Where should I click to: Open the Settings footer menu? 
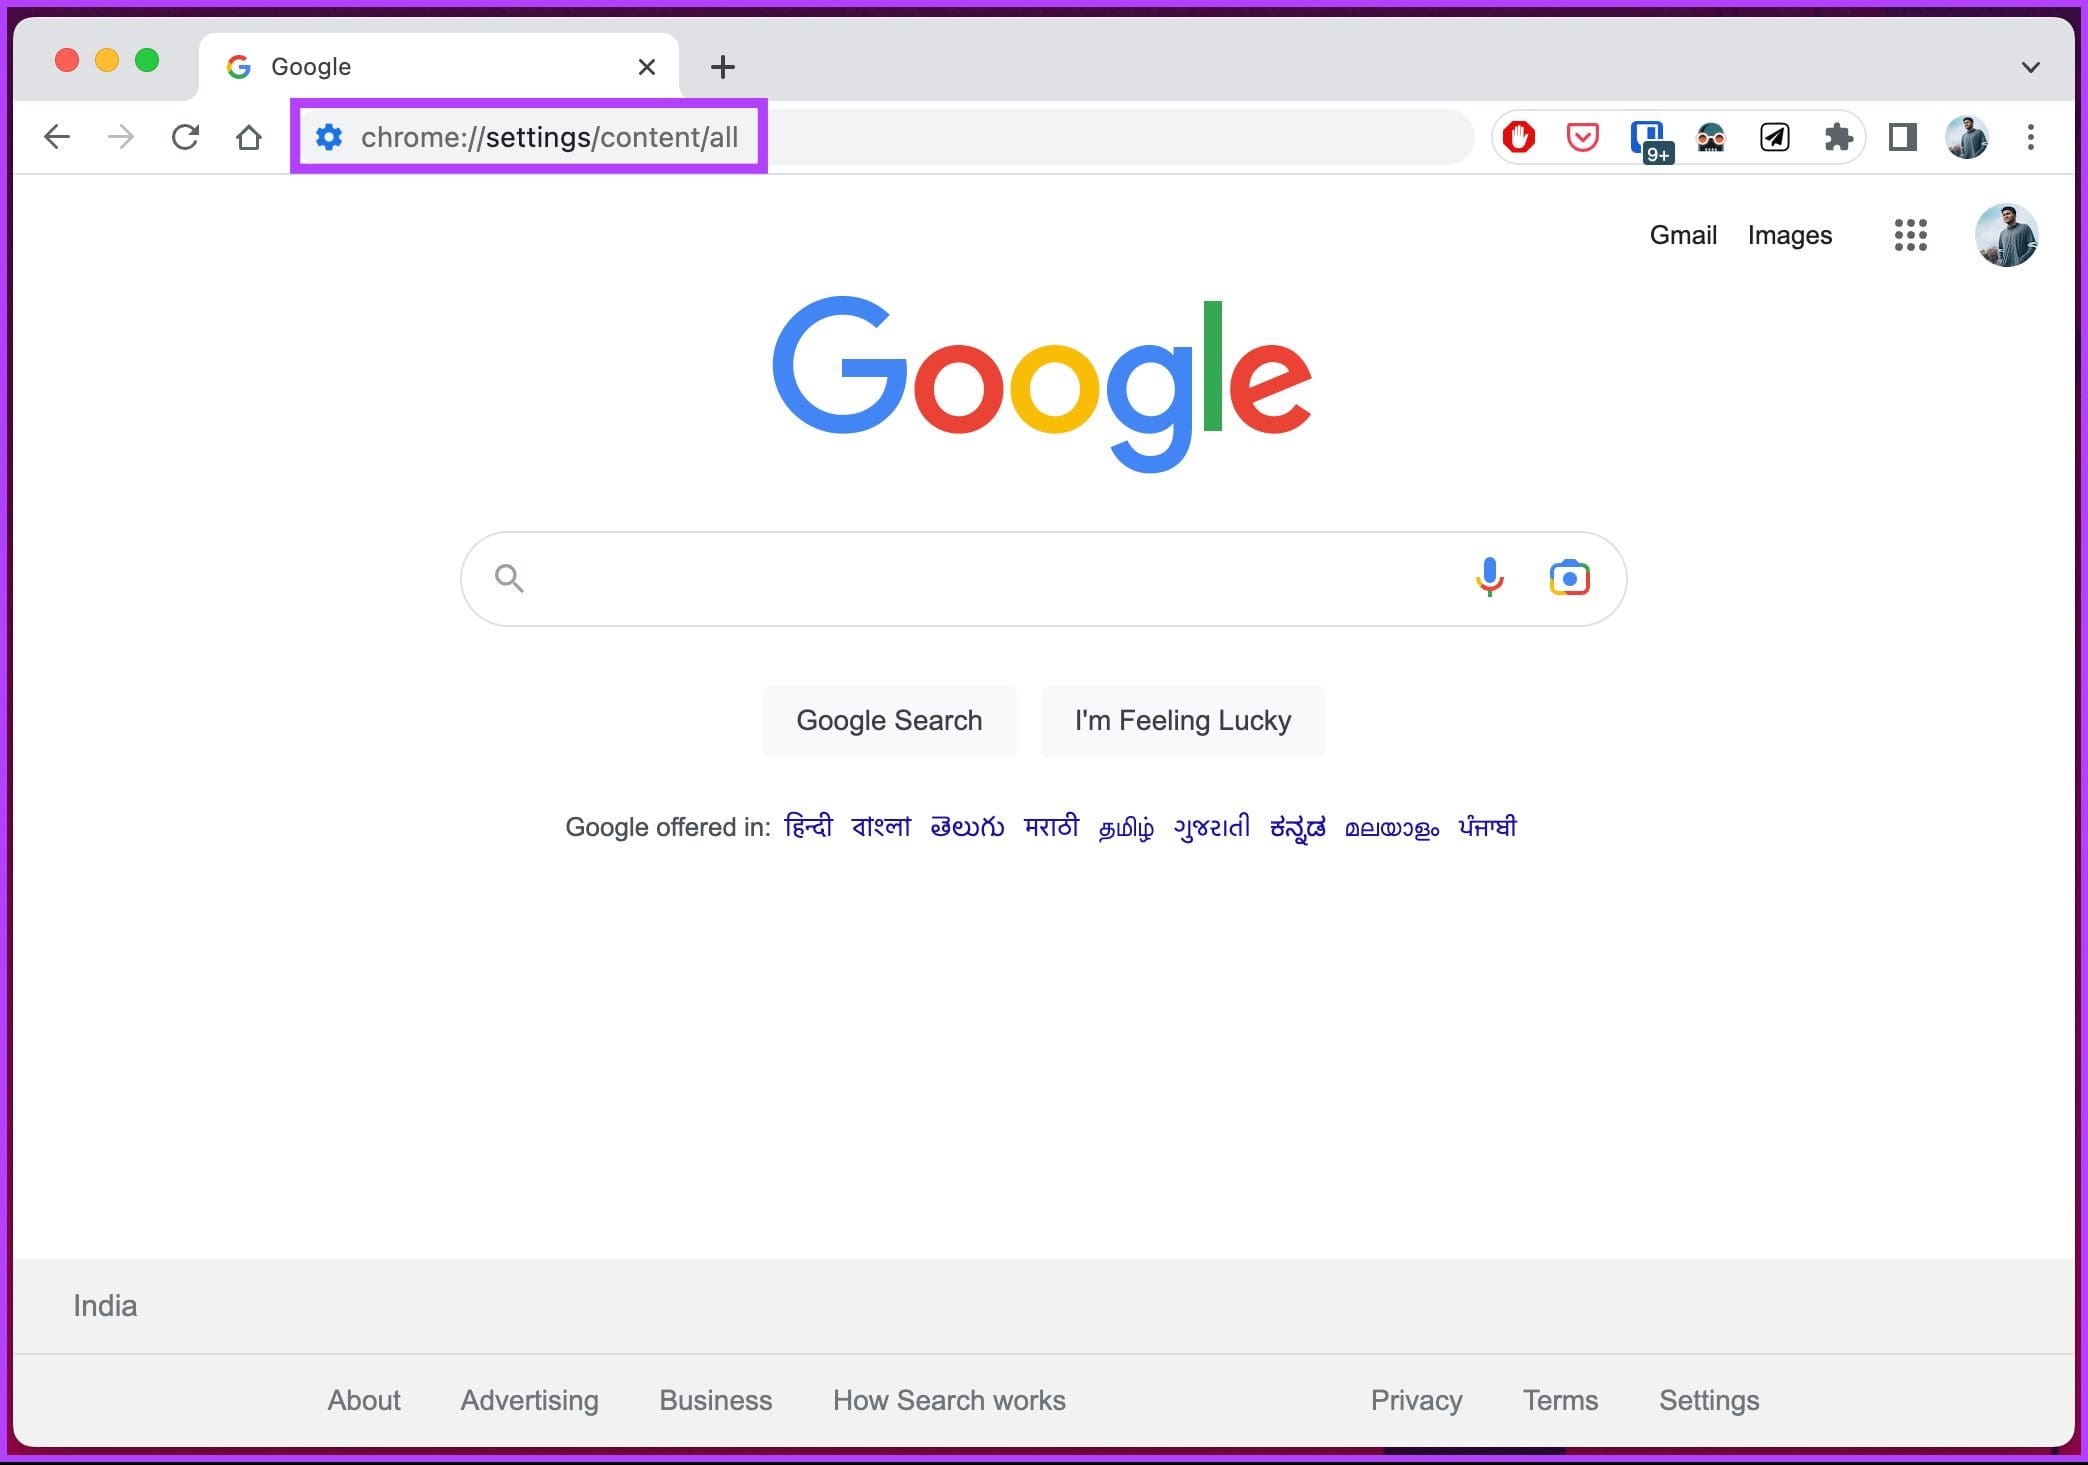point(1709,1400)
